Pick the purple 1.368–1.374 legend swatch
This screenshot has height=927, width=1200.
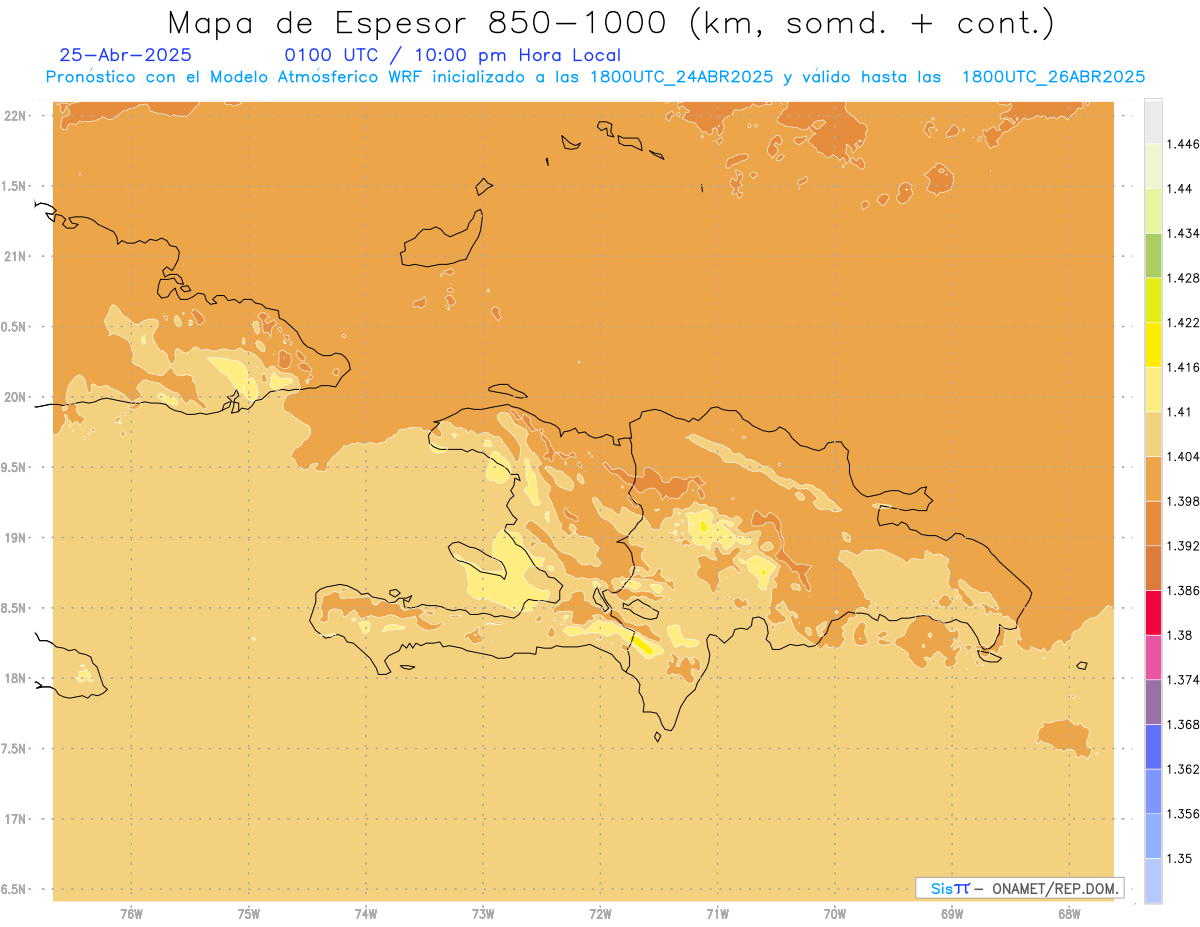[1153, 702]
